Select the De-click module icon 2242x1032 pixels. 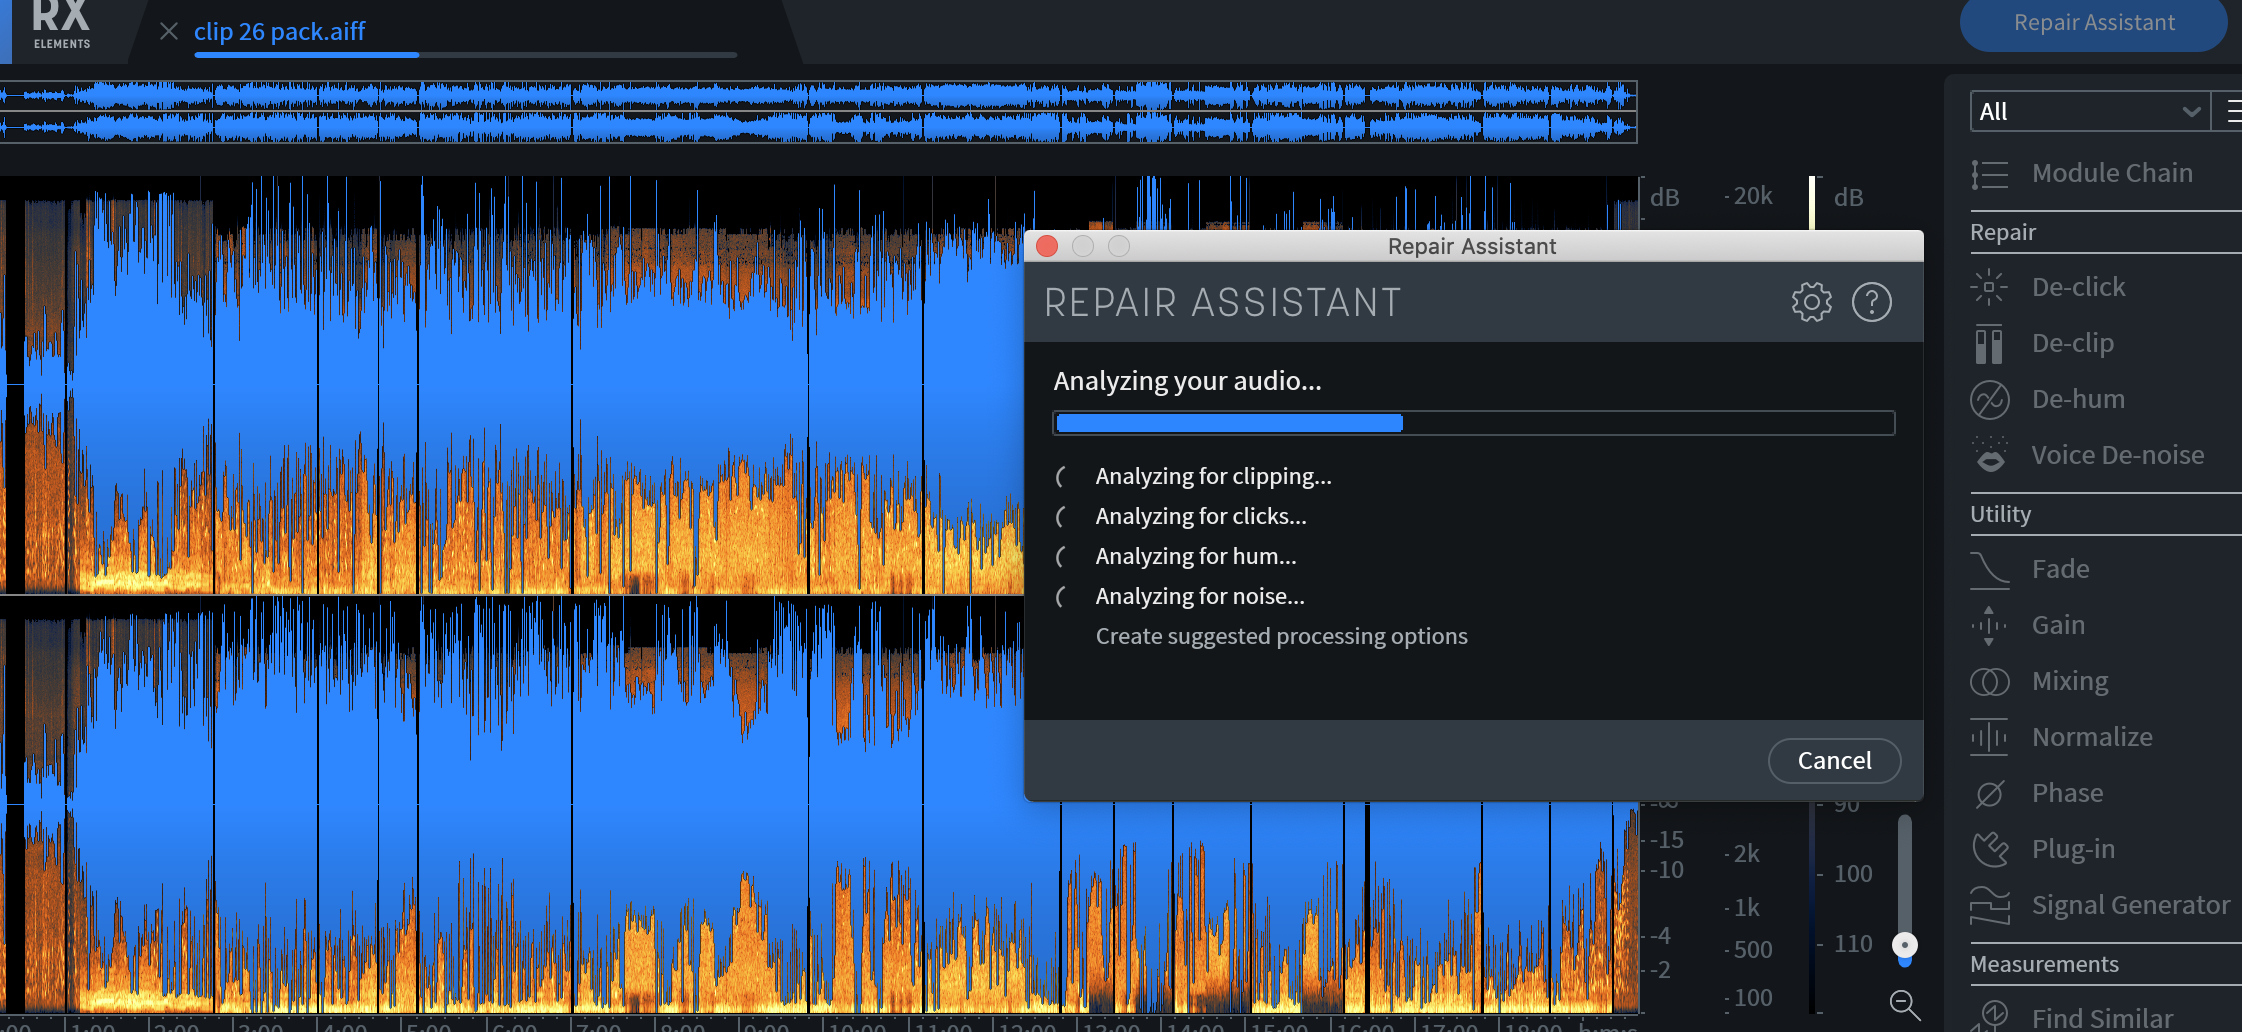coord(1989,287)
